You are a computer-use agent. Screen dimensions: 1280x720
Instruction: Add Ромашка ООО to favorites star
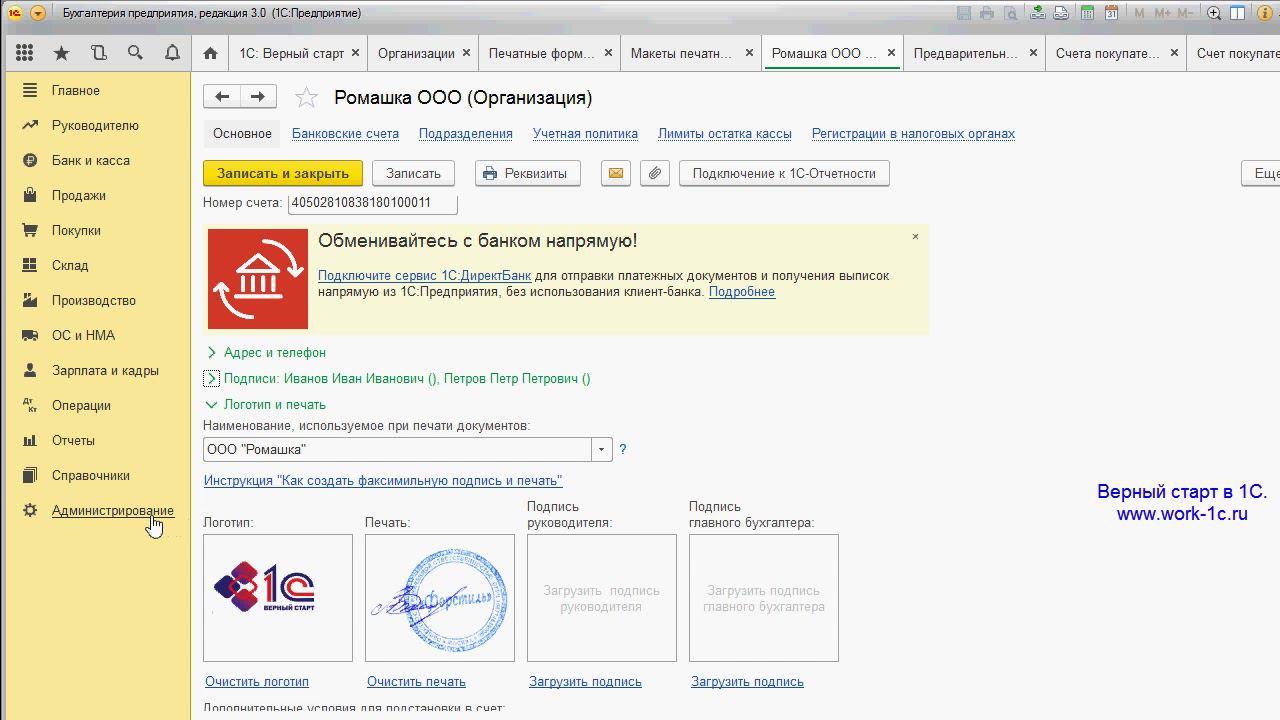point(306,97)
